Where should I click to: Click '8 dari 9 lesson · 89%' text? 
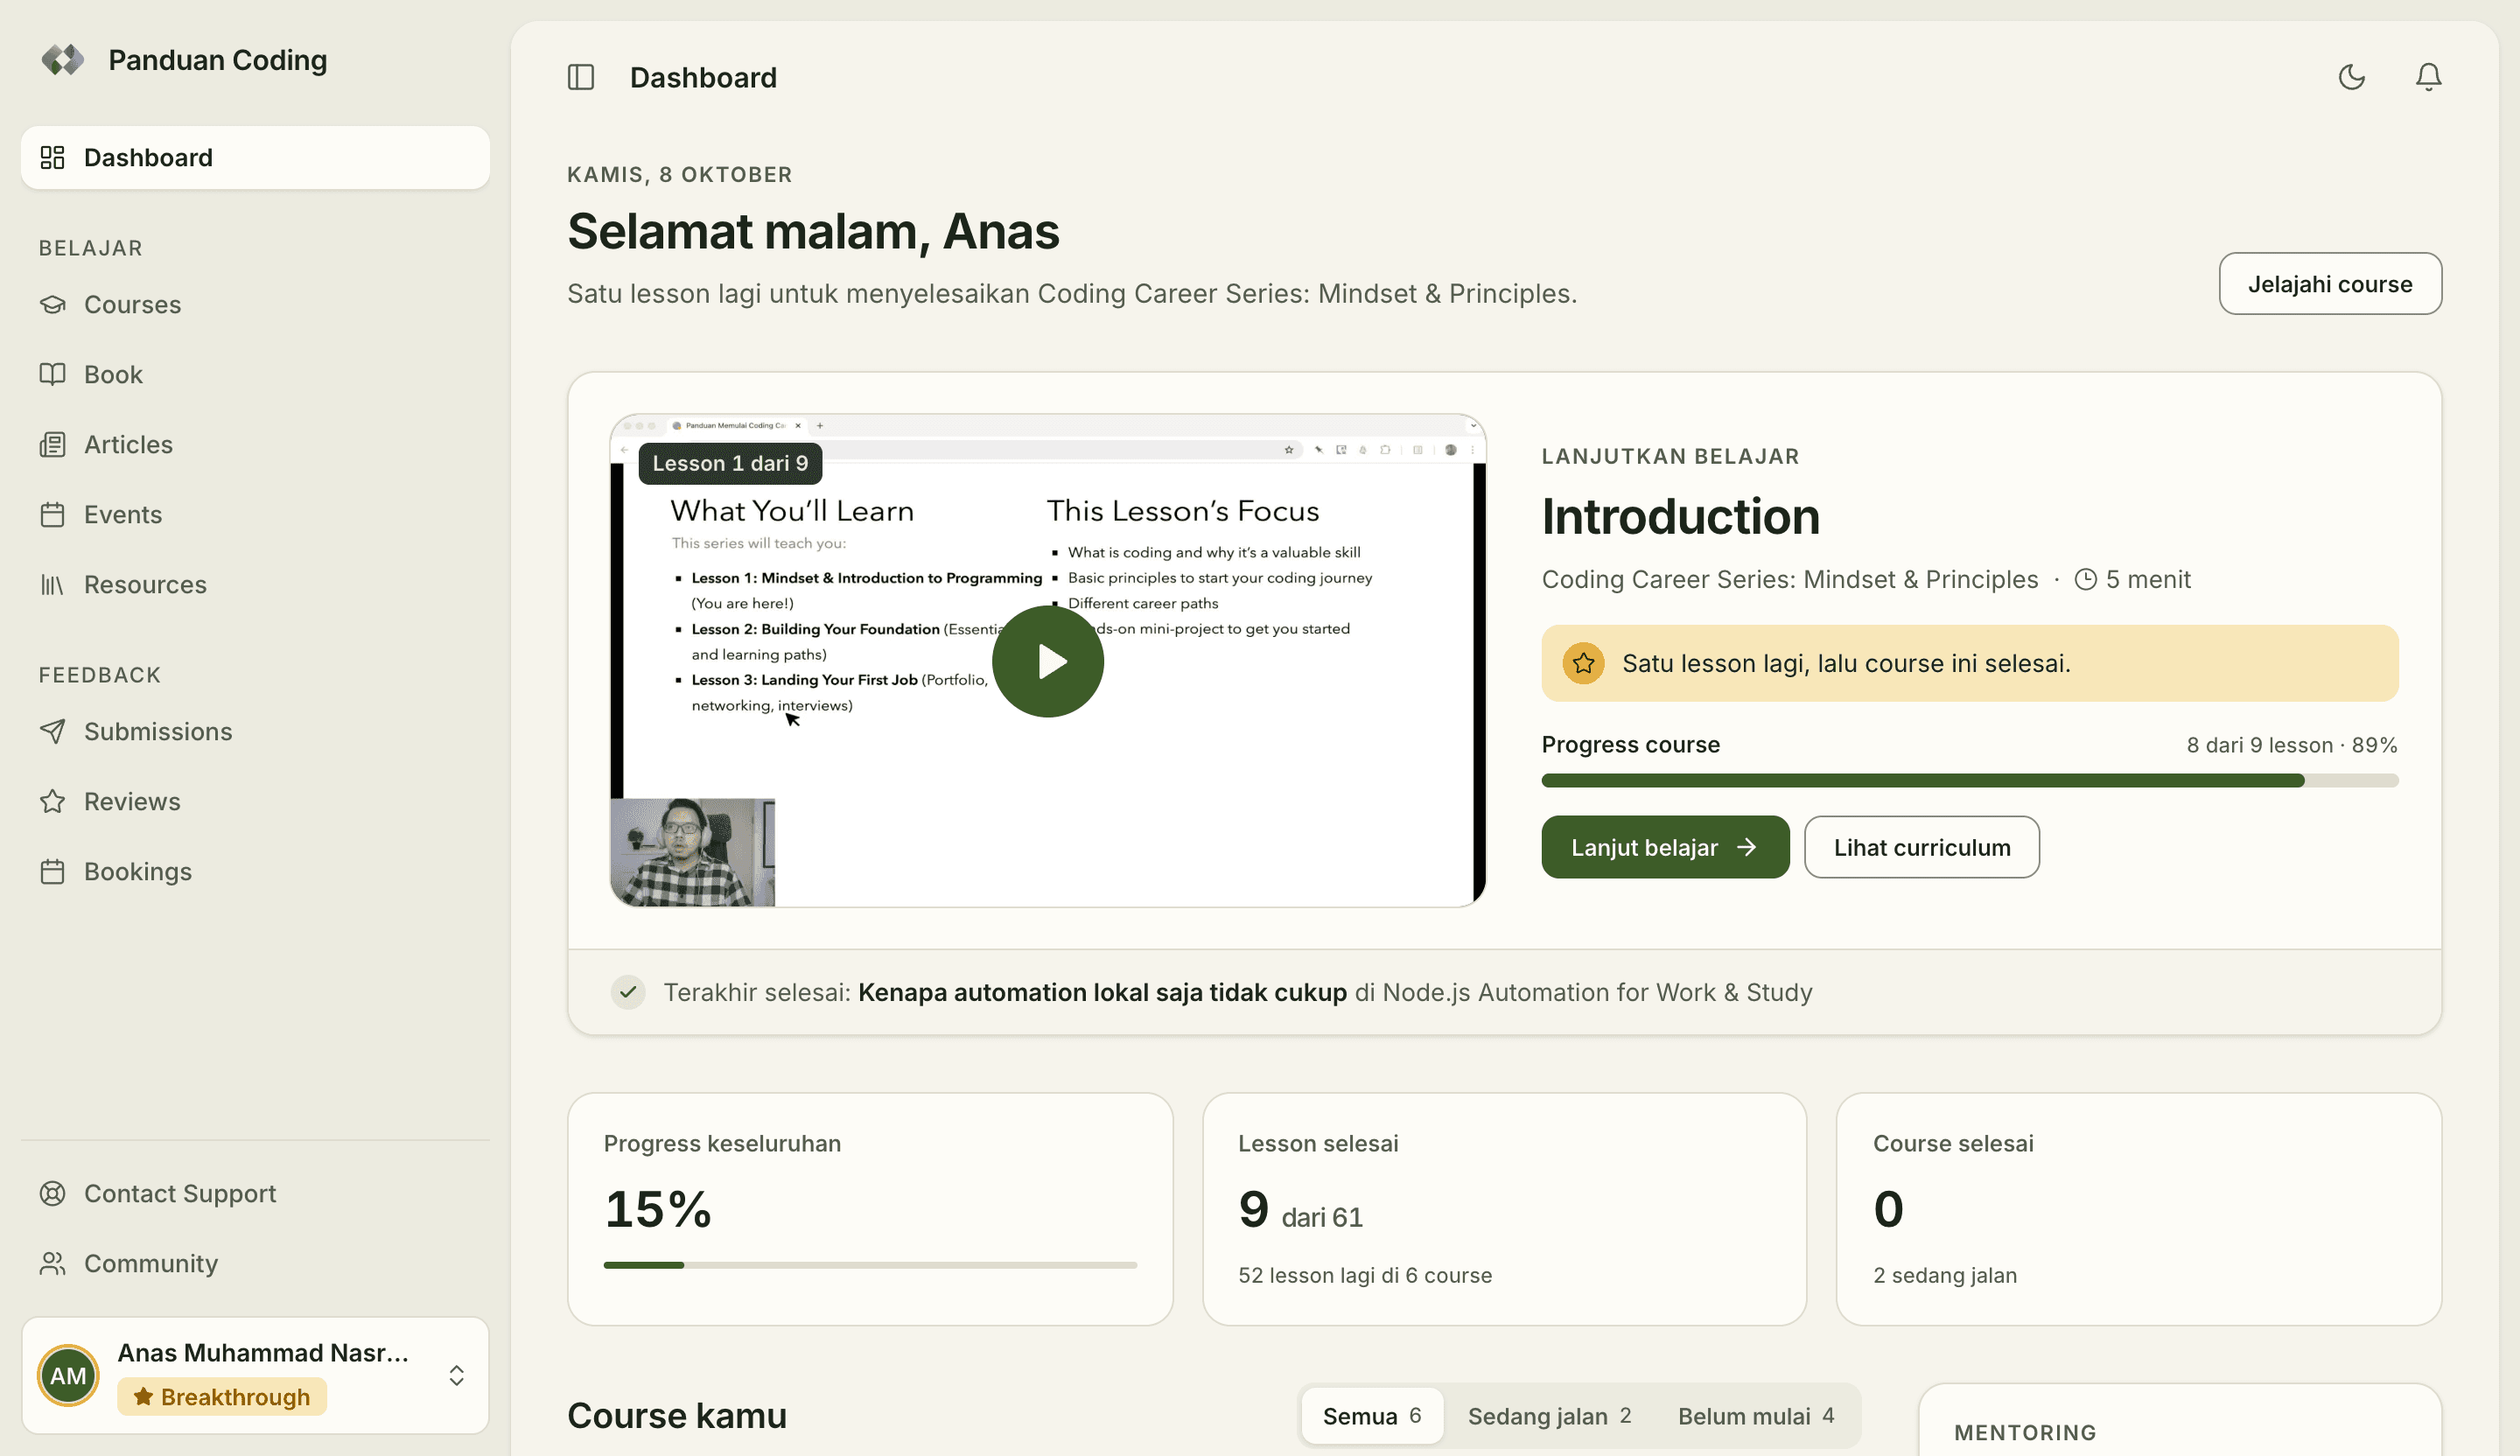[2292, 745]
